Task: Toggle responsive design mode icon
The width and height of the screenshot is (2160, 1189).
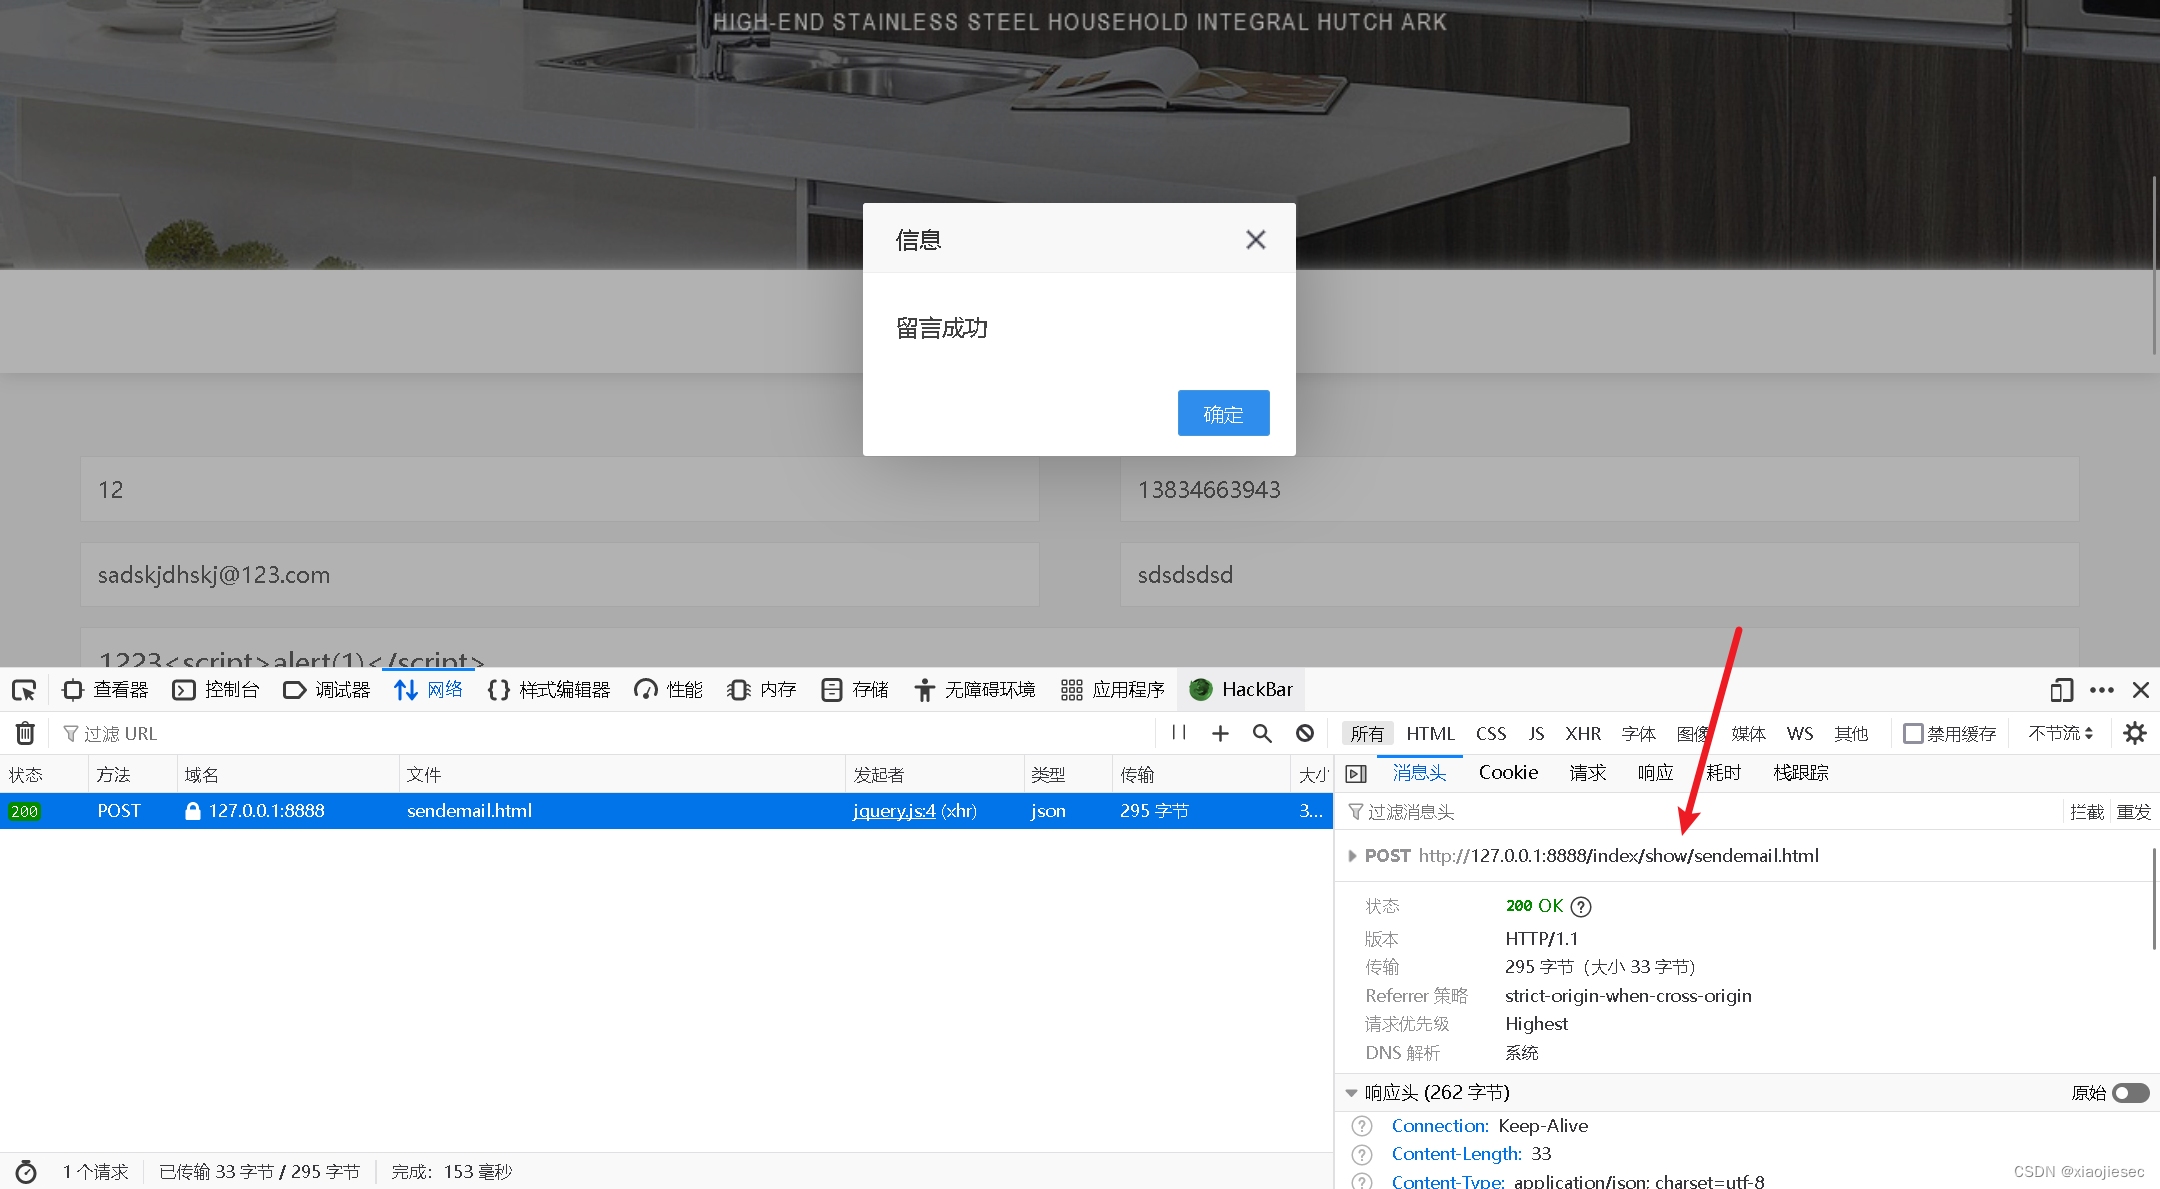Action: click(x=2061, y=690)
